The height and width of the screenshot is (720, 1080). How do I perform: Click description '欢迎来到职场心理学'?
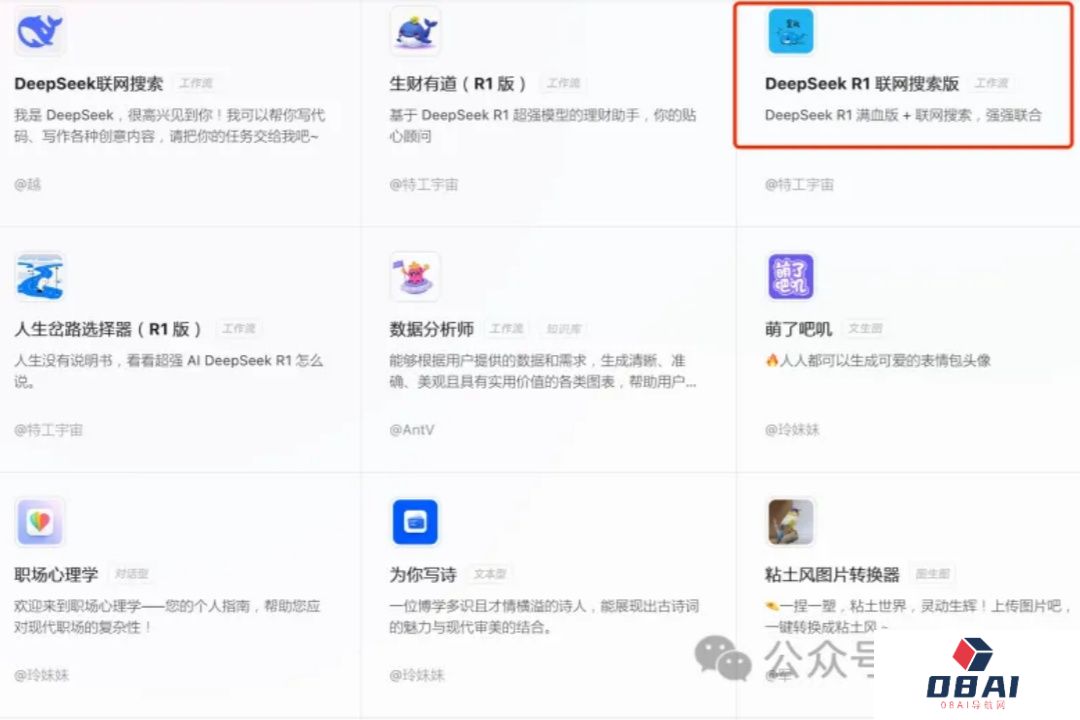[x=167, y=616]
